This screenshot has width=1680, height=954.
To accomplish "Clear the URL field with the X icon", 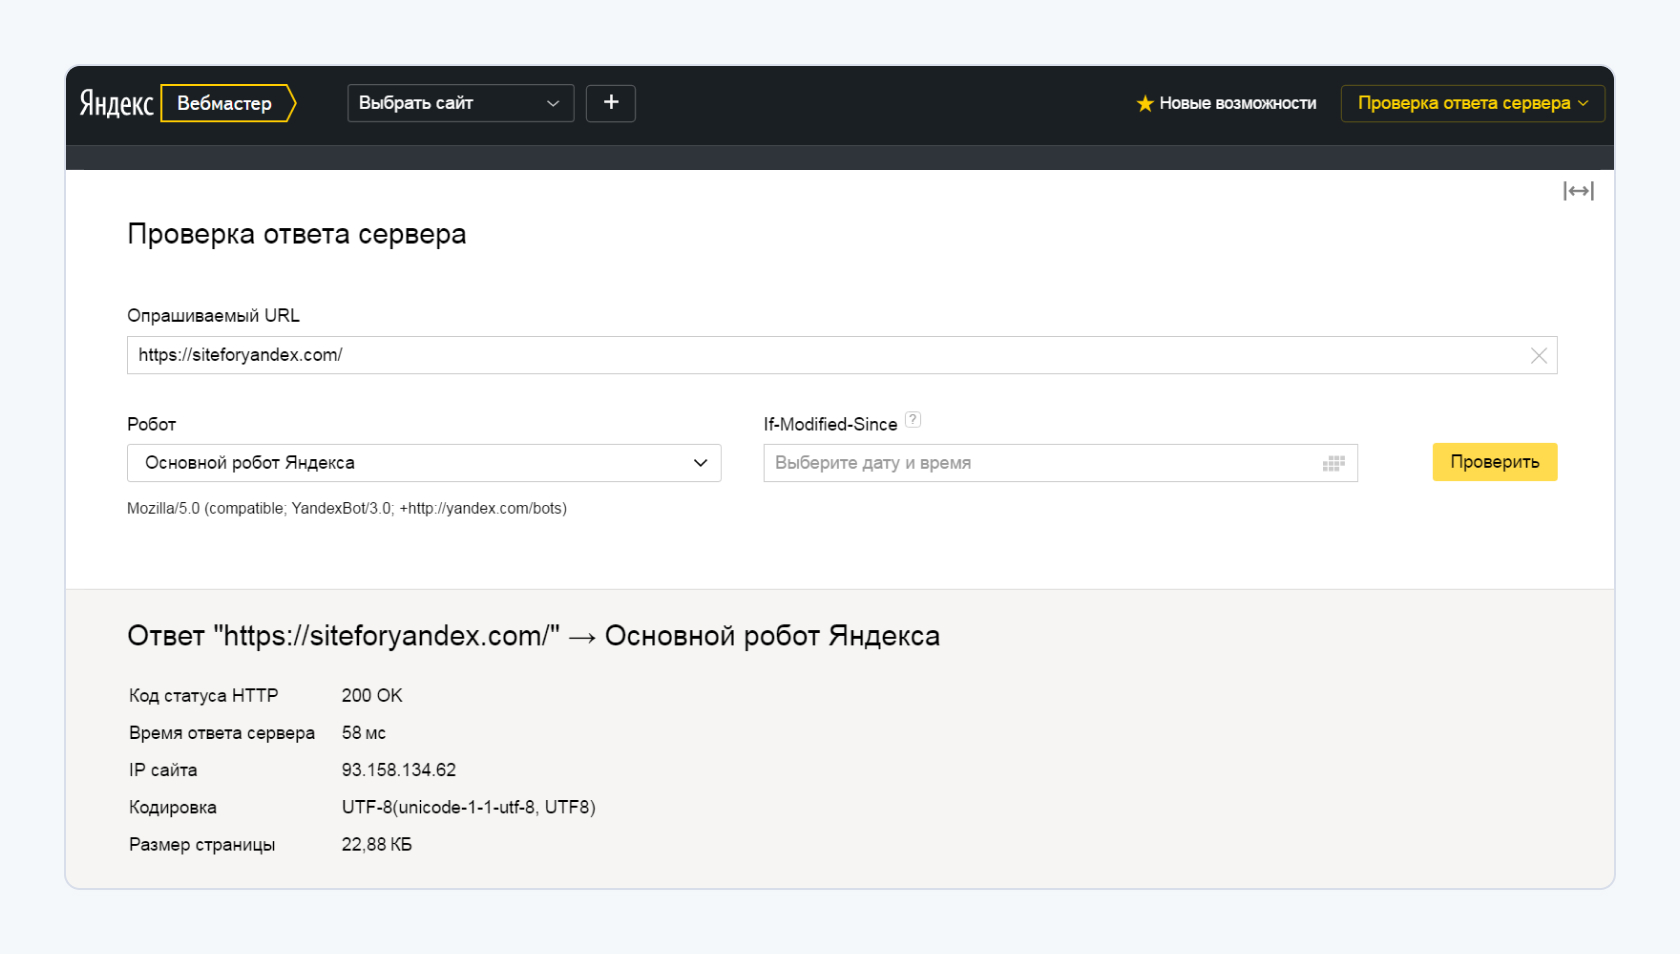I will (1538, 355).
